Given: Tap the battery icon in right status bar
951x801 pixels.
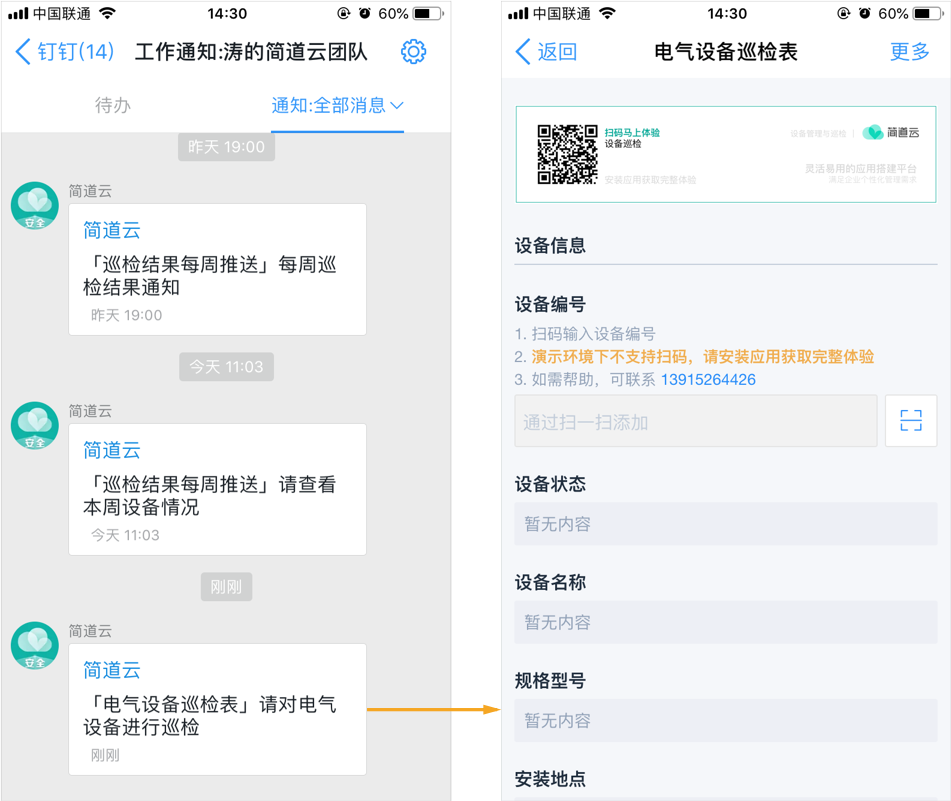Looking at the screenshot, I should pos(929,13).
